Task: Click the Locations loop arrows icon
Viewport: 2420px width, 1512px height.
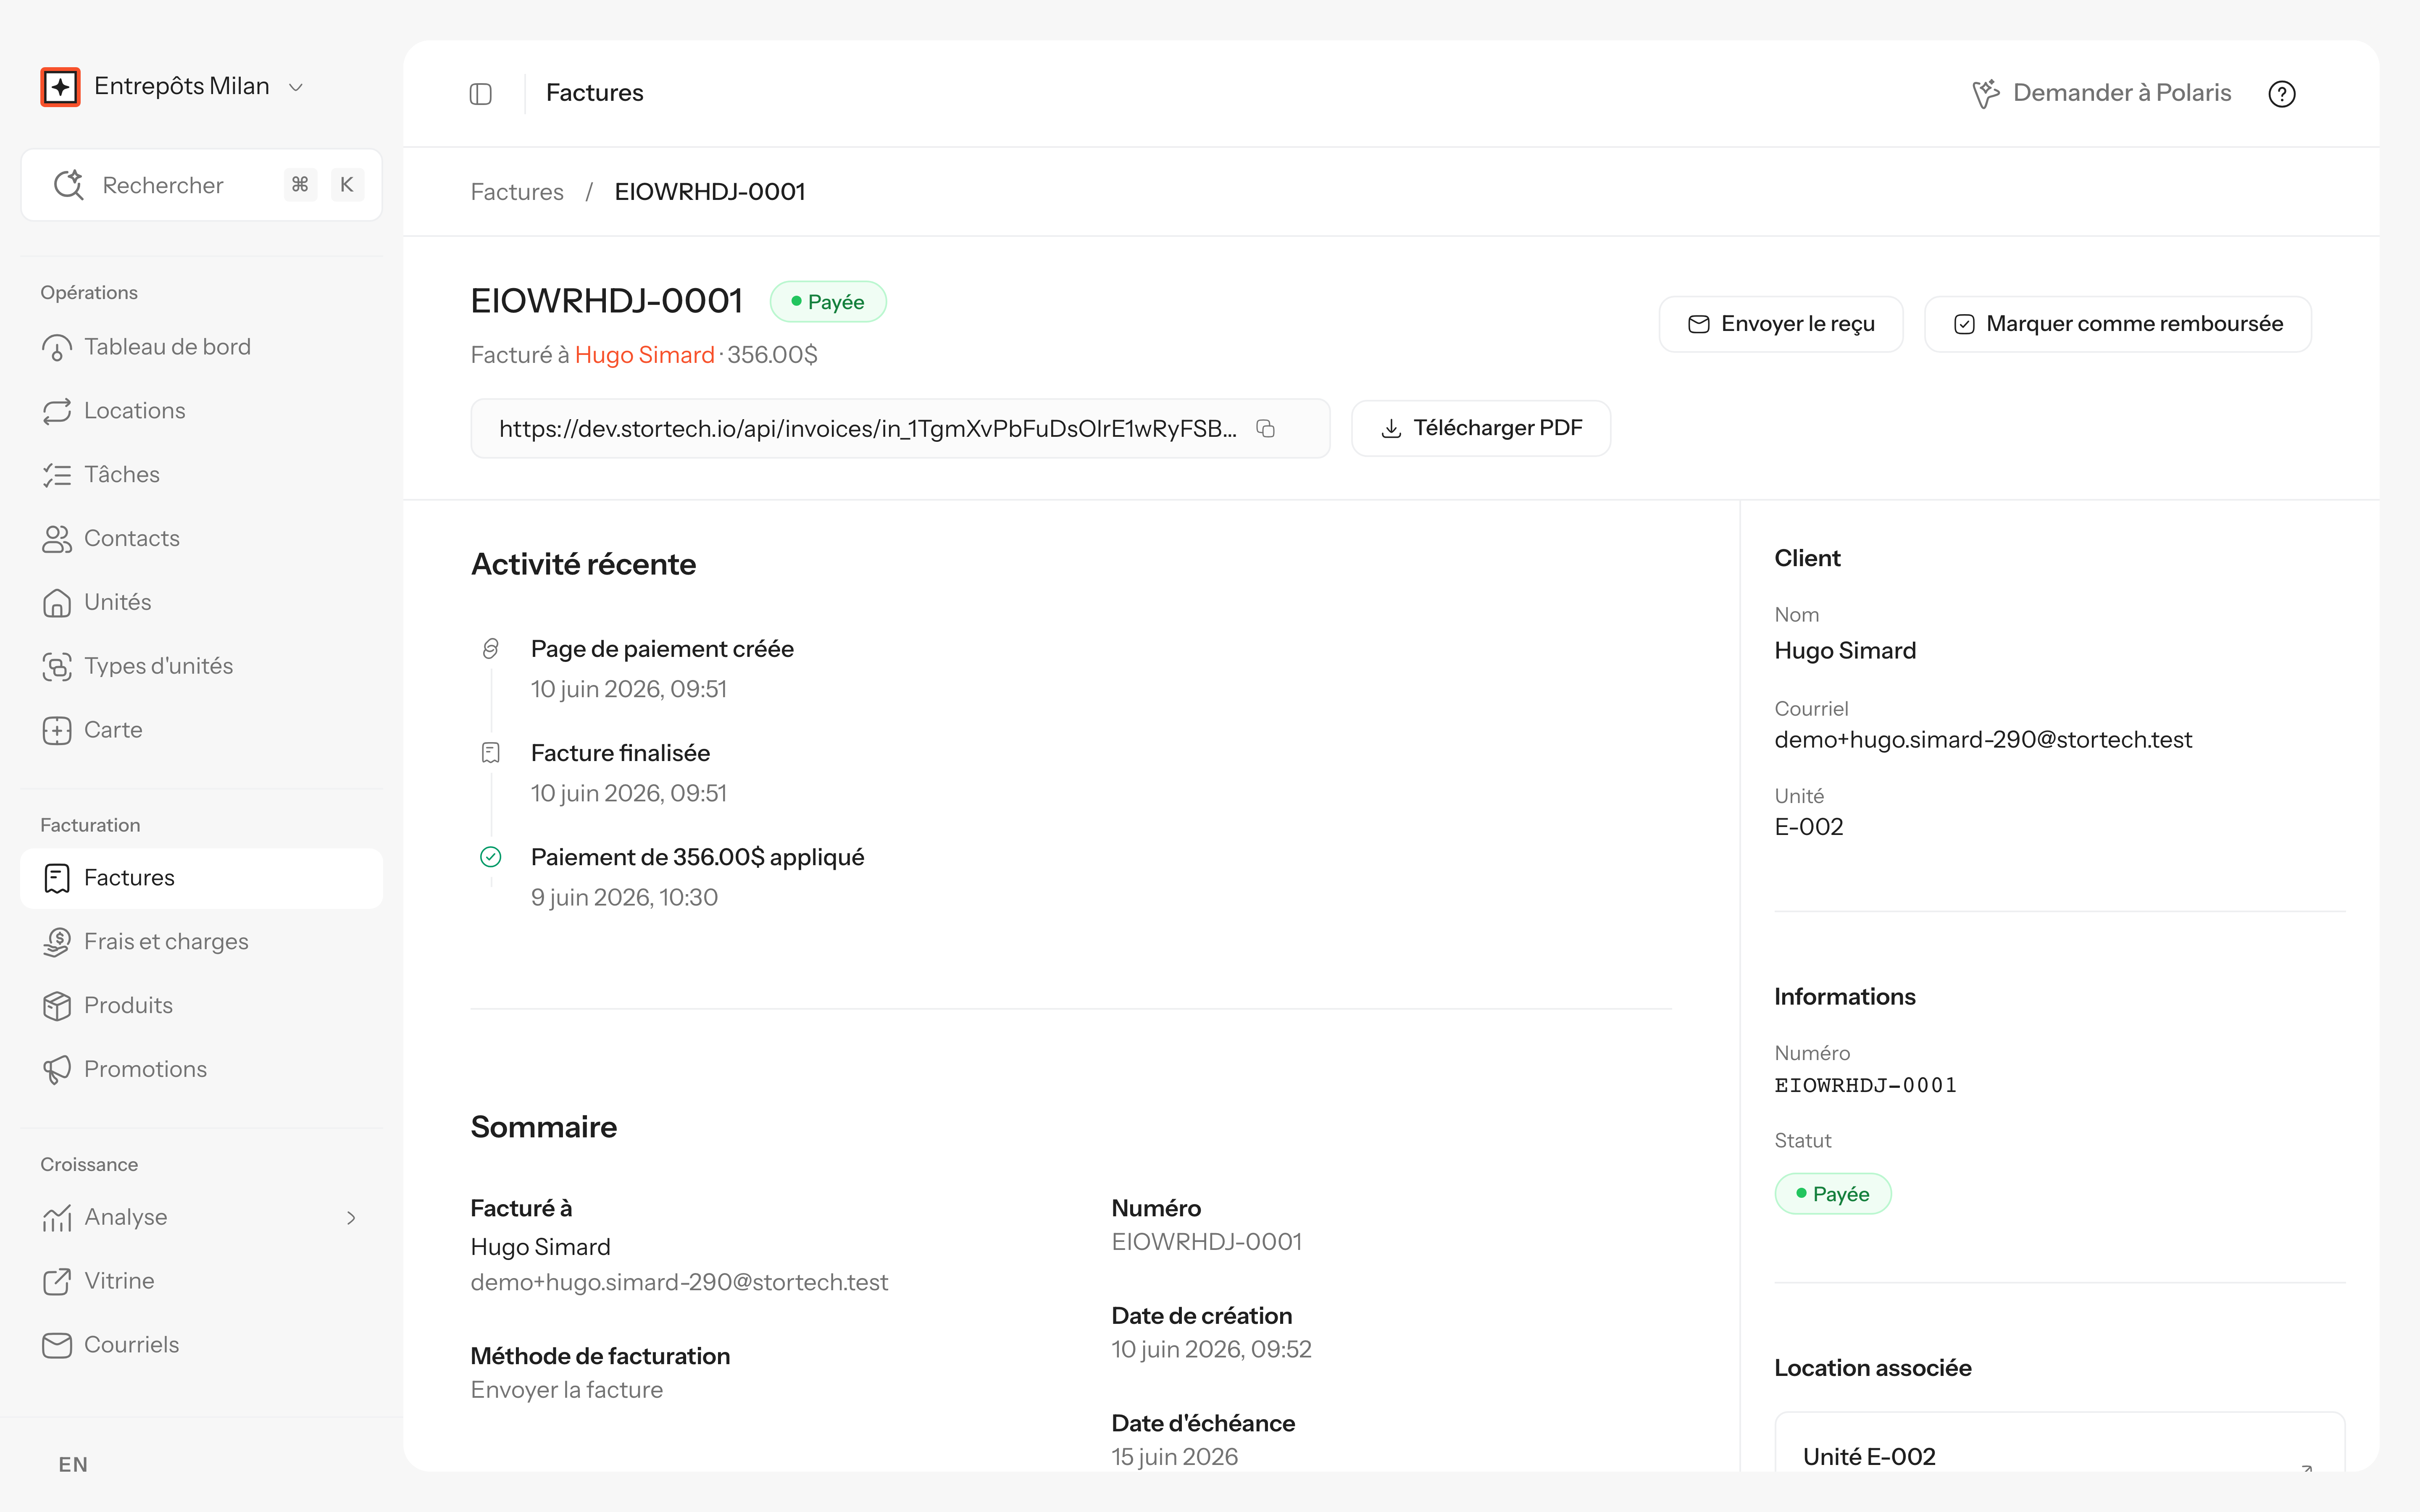Action: [x=57, y=411]
